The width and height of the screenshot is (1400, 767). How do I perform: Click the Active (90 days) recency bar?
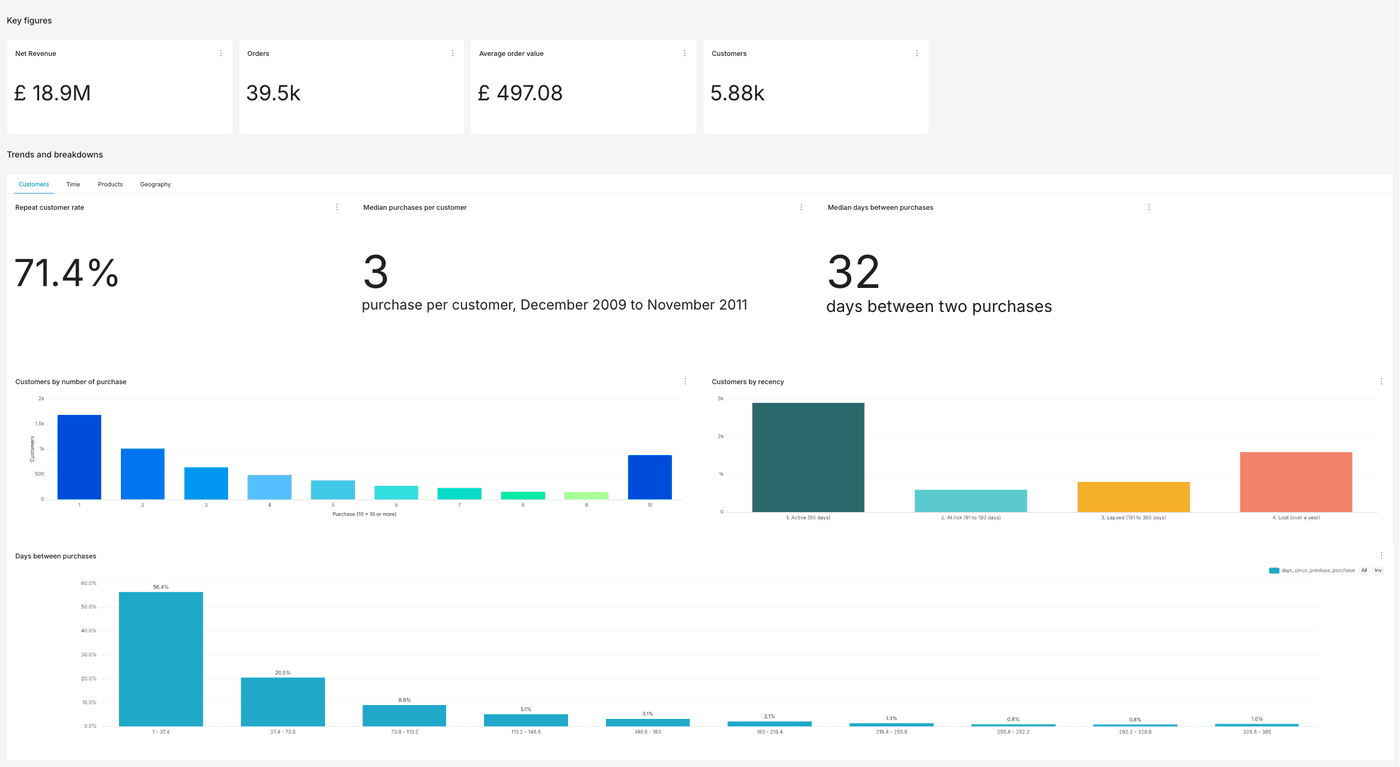pos(808,458)
